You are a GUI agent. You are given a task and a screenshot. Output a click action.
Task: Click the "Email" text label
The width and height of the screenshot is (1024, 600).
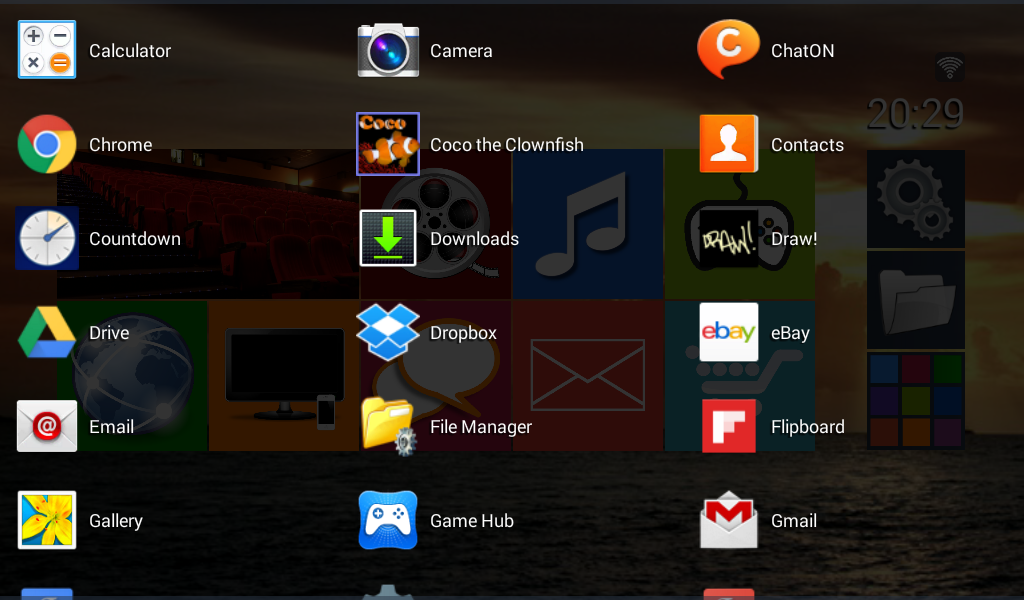click(x=112, y=427)
